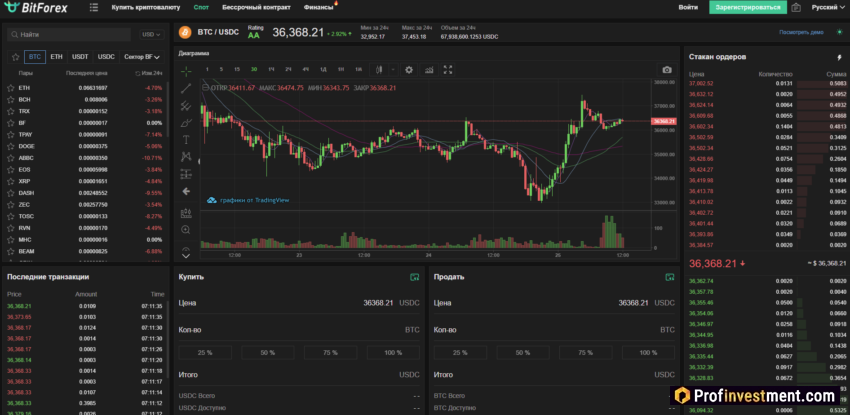Screen dimensions: 850x415
Task: Open the Финансы menu item
Action: click(x=319, y=8)
